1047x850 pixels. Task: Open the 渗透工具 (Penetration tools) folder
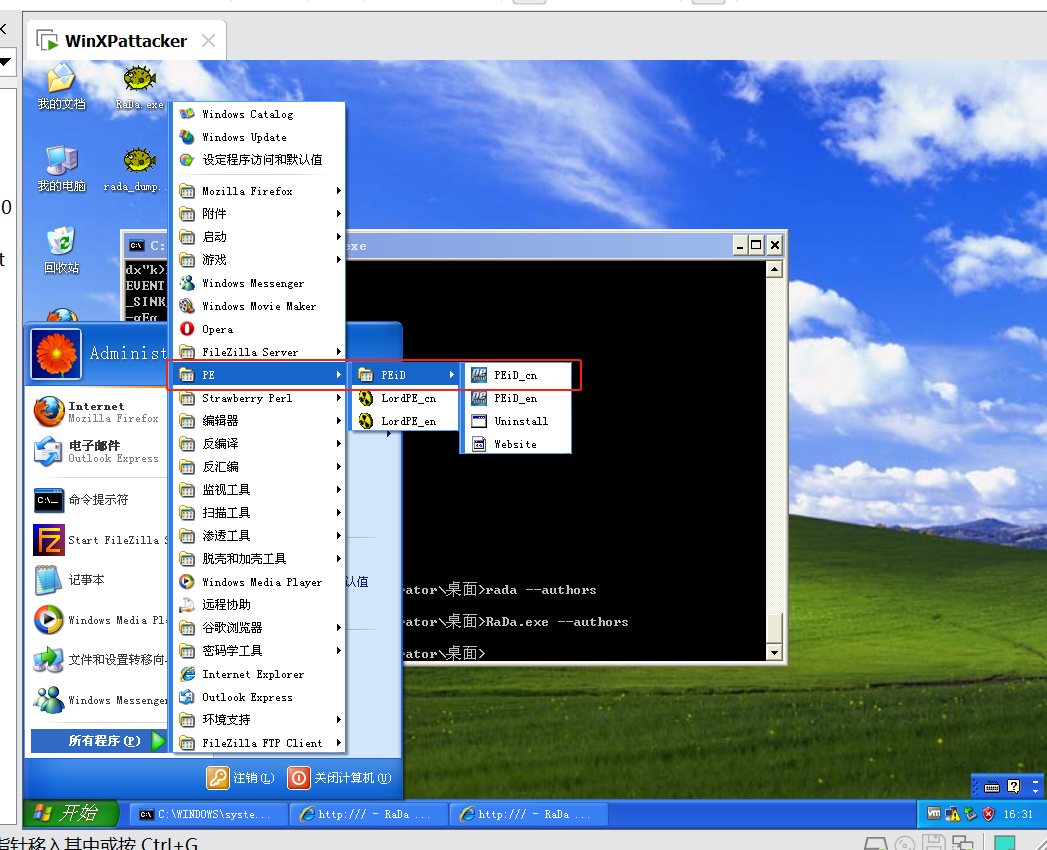(x=259, y=536)
